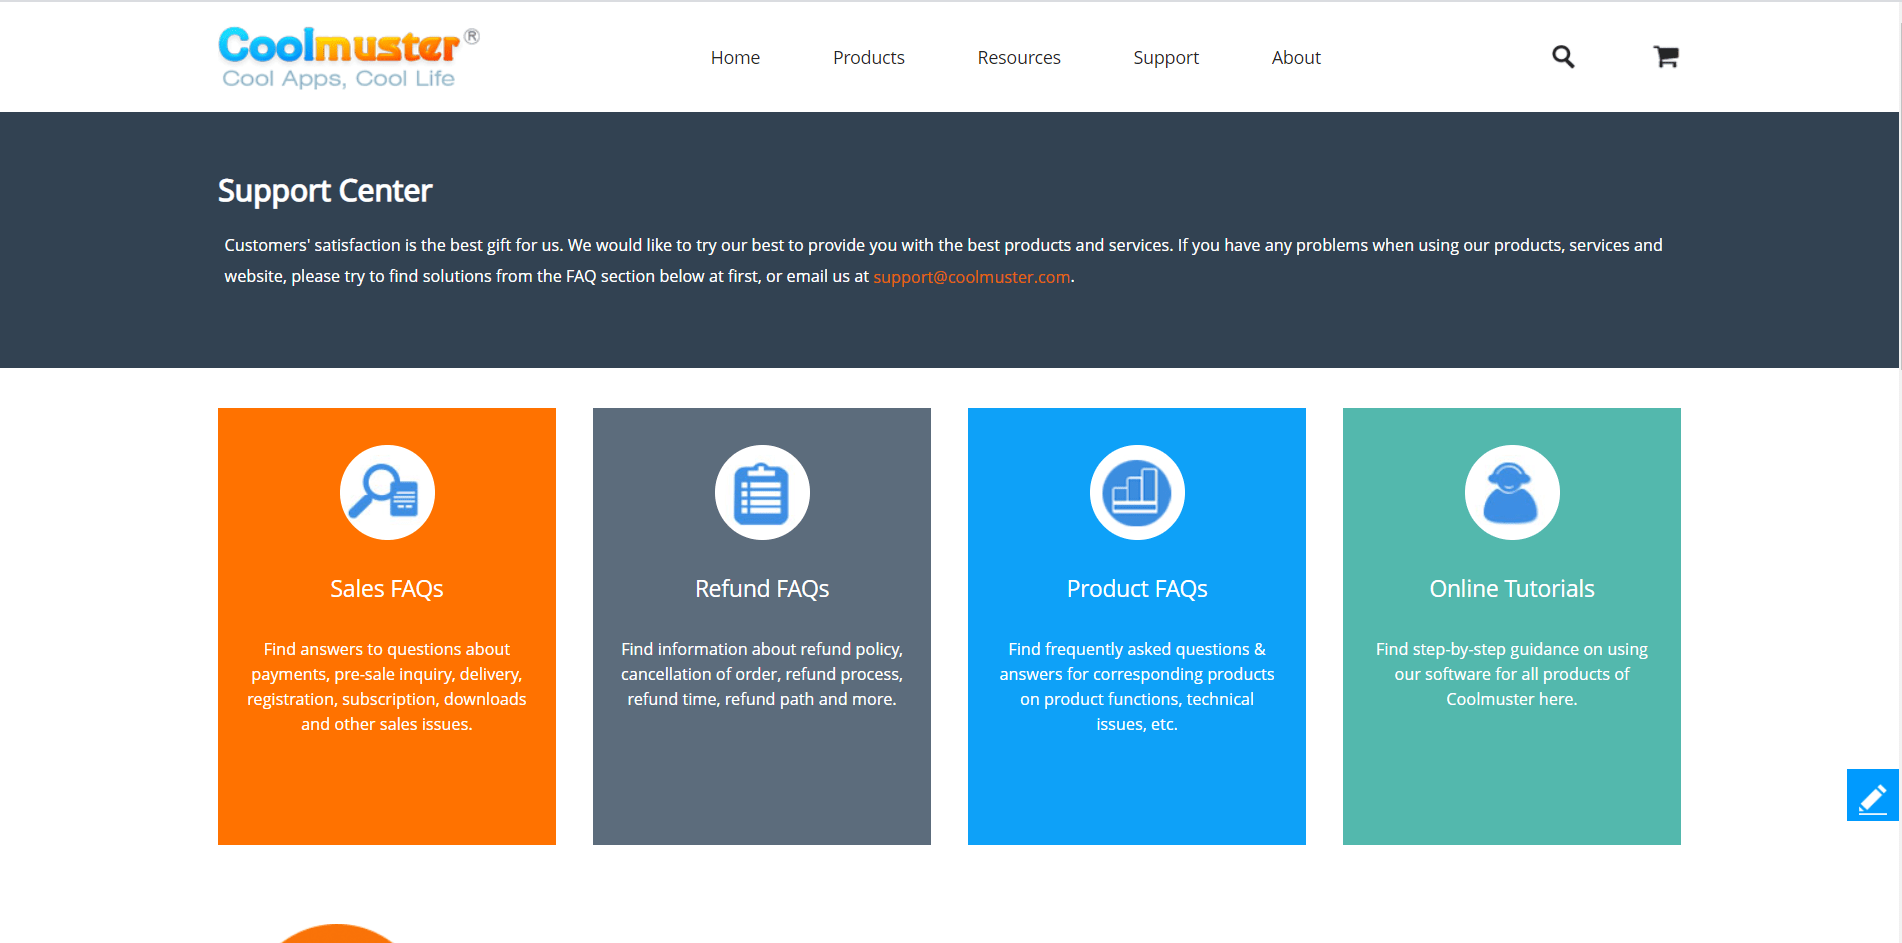This screenshot has width=1902, height=943.
Task: Click the 'Find answers to questions about' description
Action: click(x=387, y=687)
